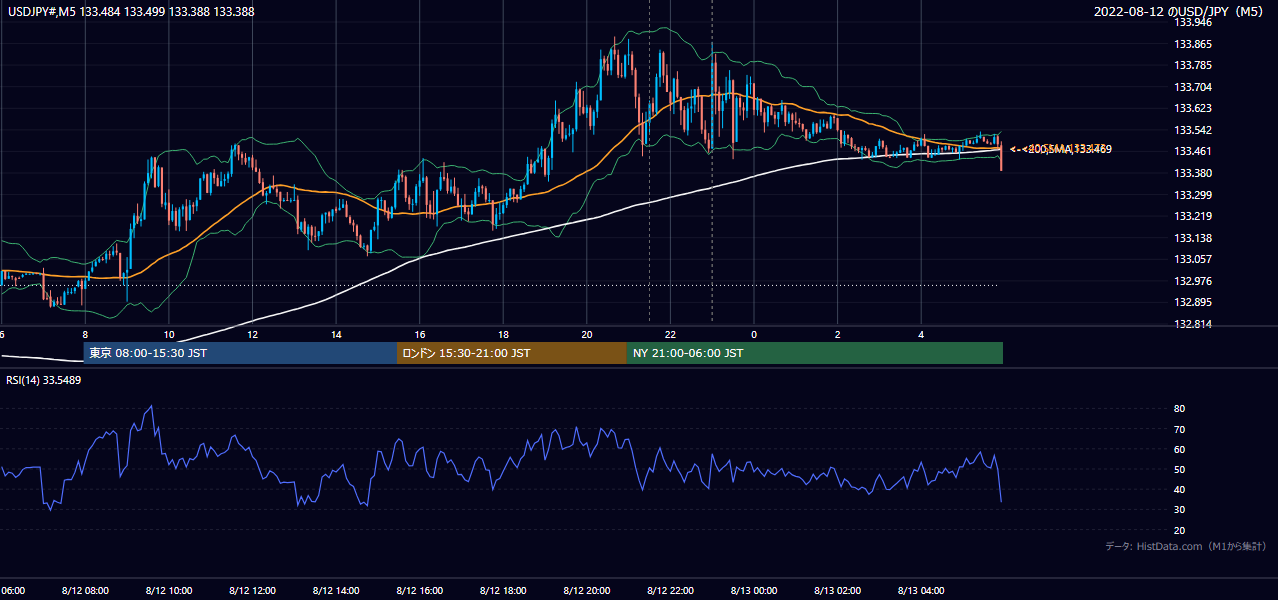This screenshot has width=1278, height=600.
Task: Pick price axis value 133.380
Action: pyautogui.click(x=1194, y=173)
